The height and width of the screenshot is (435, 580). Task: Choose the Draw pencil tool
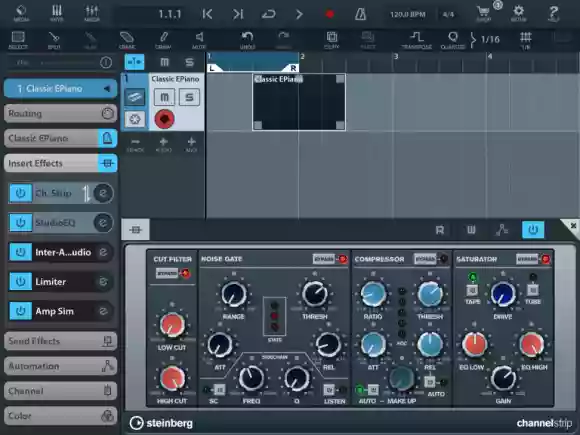[x=163, y=40]
